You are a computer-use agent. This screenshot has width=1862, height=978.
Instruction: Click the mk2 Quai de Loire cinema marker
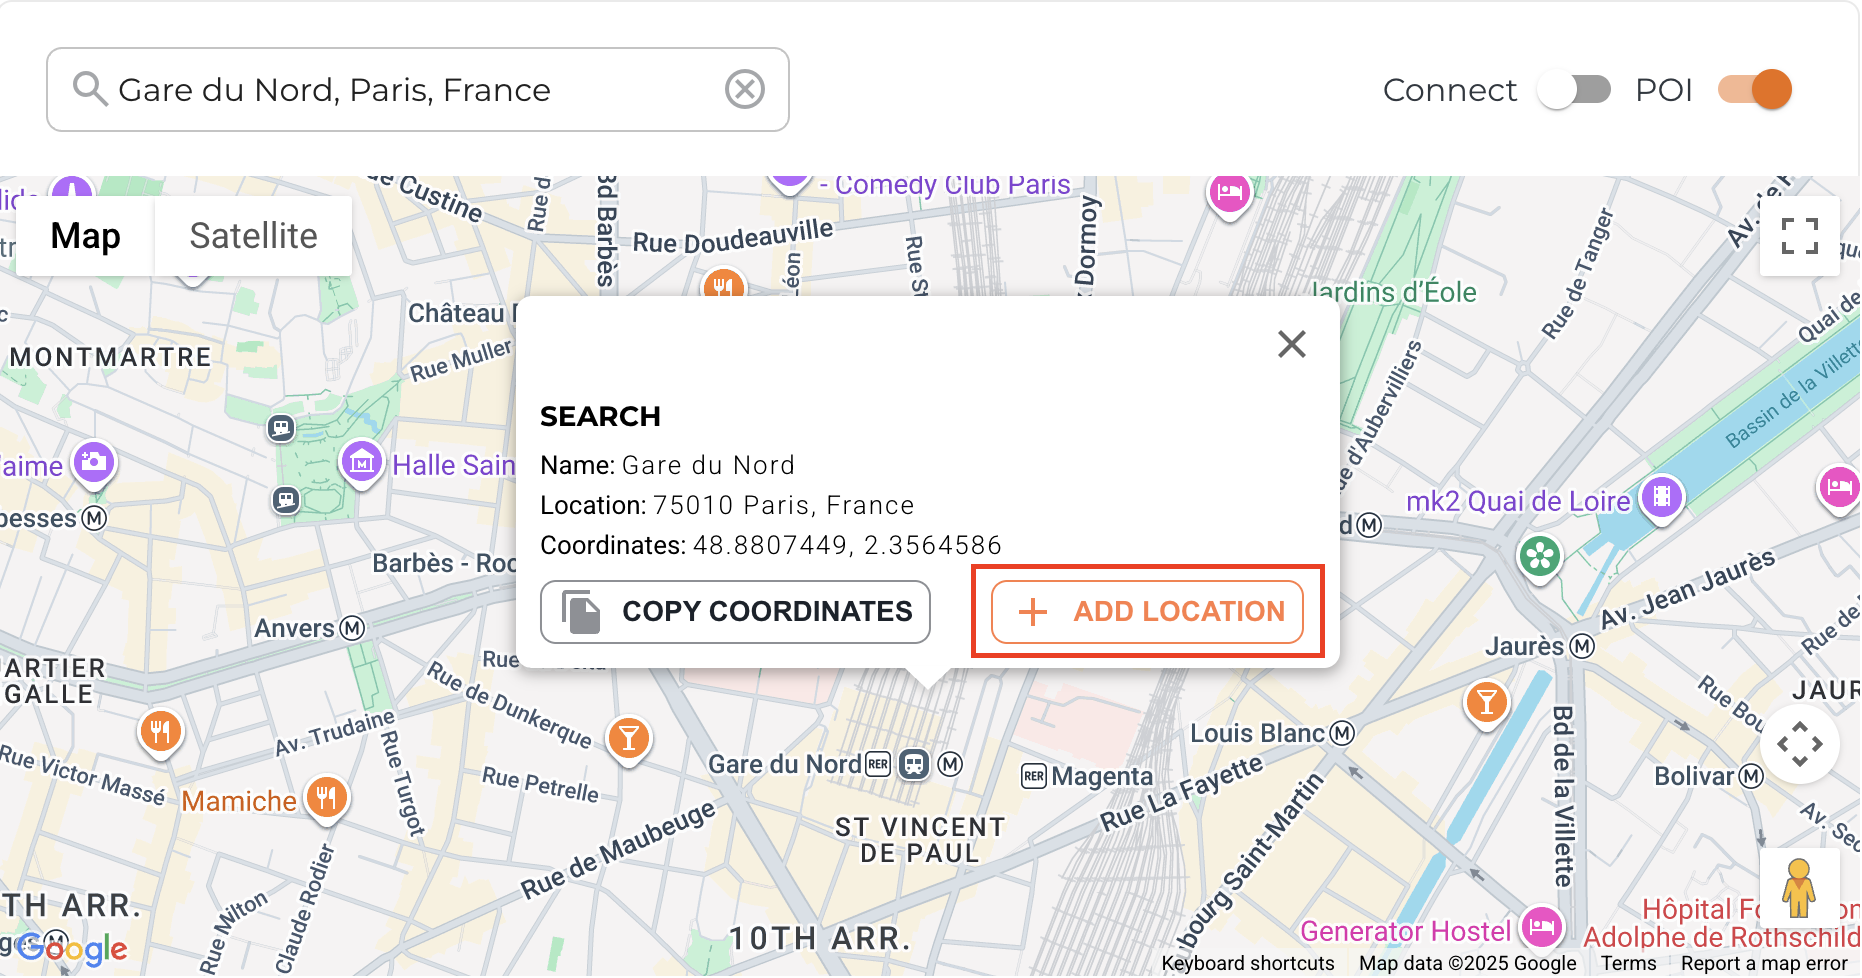pyautogui.click(x=1661, y=496)
